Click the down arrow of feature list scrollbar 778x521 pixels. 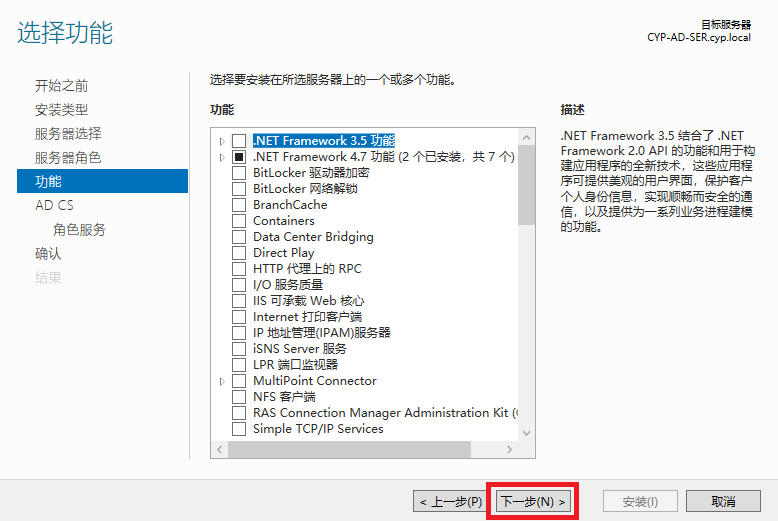click(526, 433)
